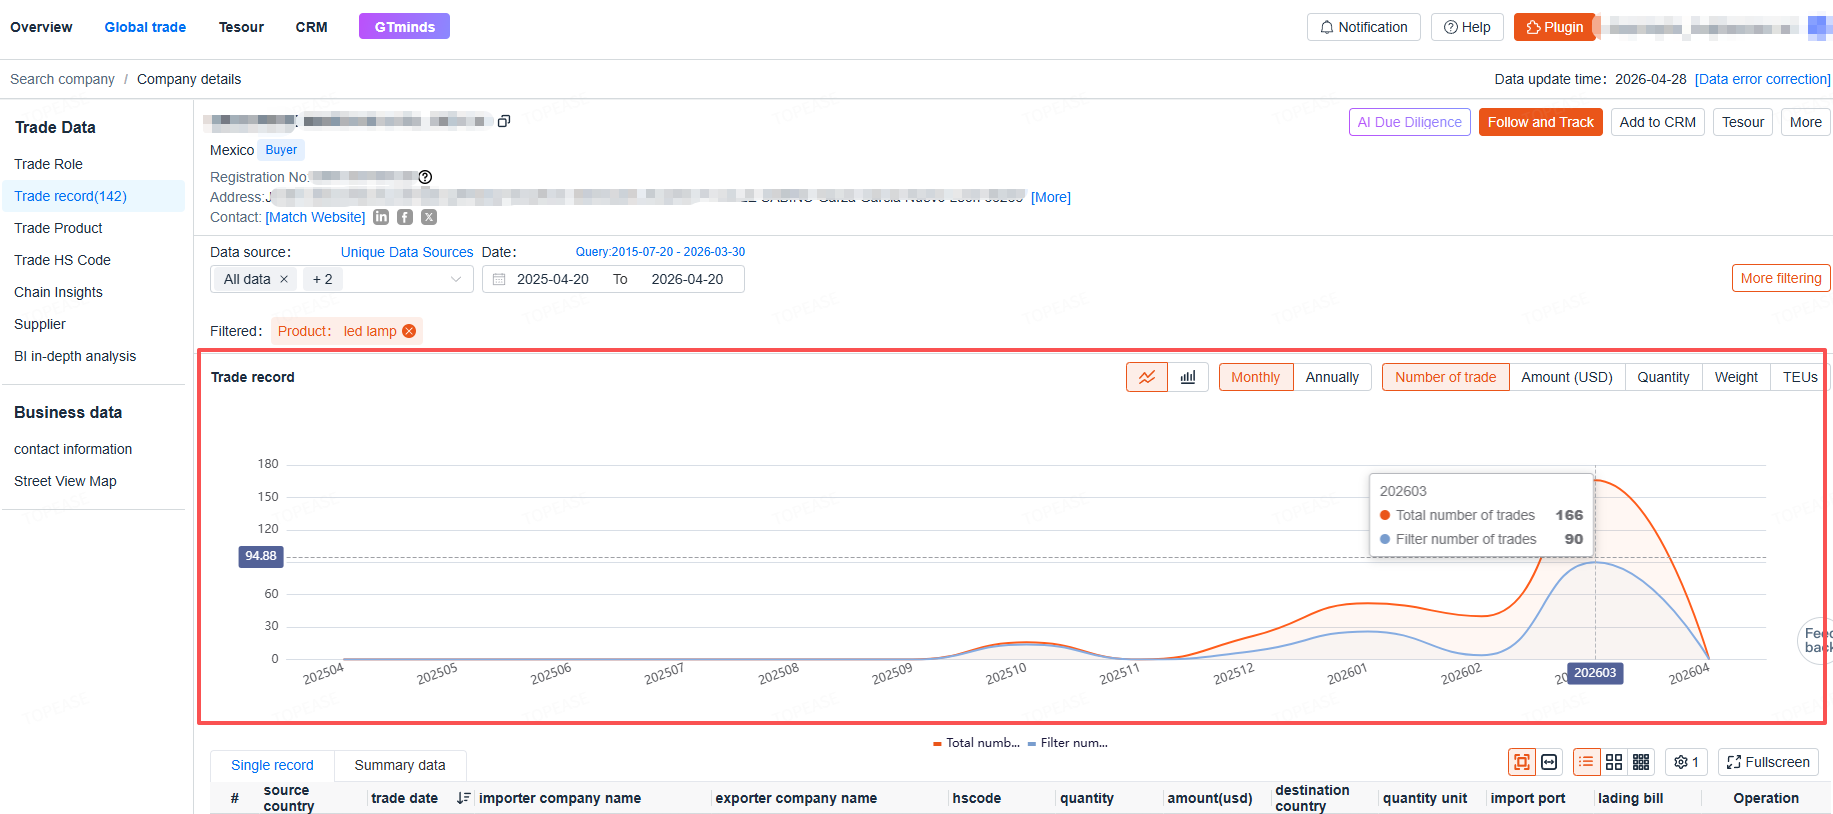Image resolution: width=1833 pixels, height=814 pixels.
Task: Click Tesour button beside Add to CRM
Action: click(x=1743, y=122)
